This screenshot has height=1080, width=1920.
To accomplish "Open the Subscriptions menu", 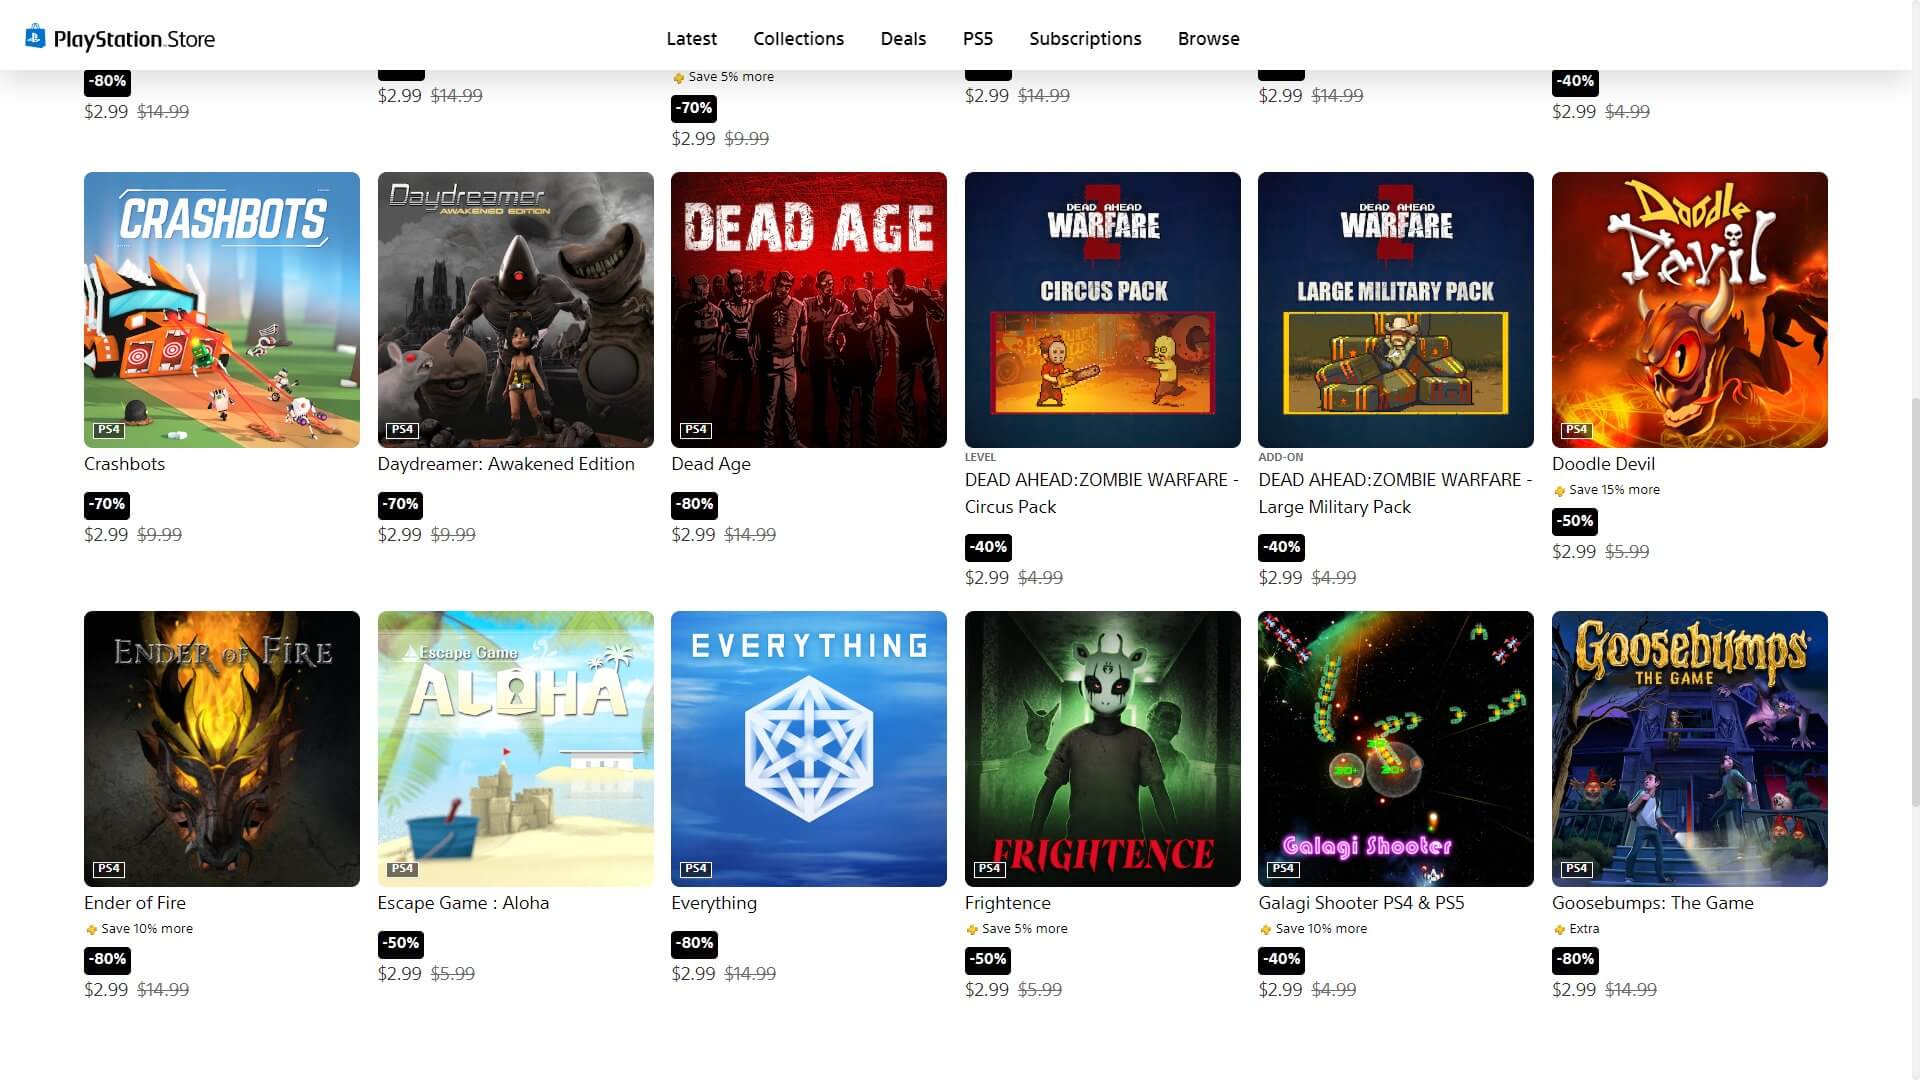I will 1085,38.
